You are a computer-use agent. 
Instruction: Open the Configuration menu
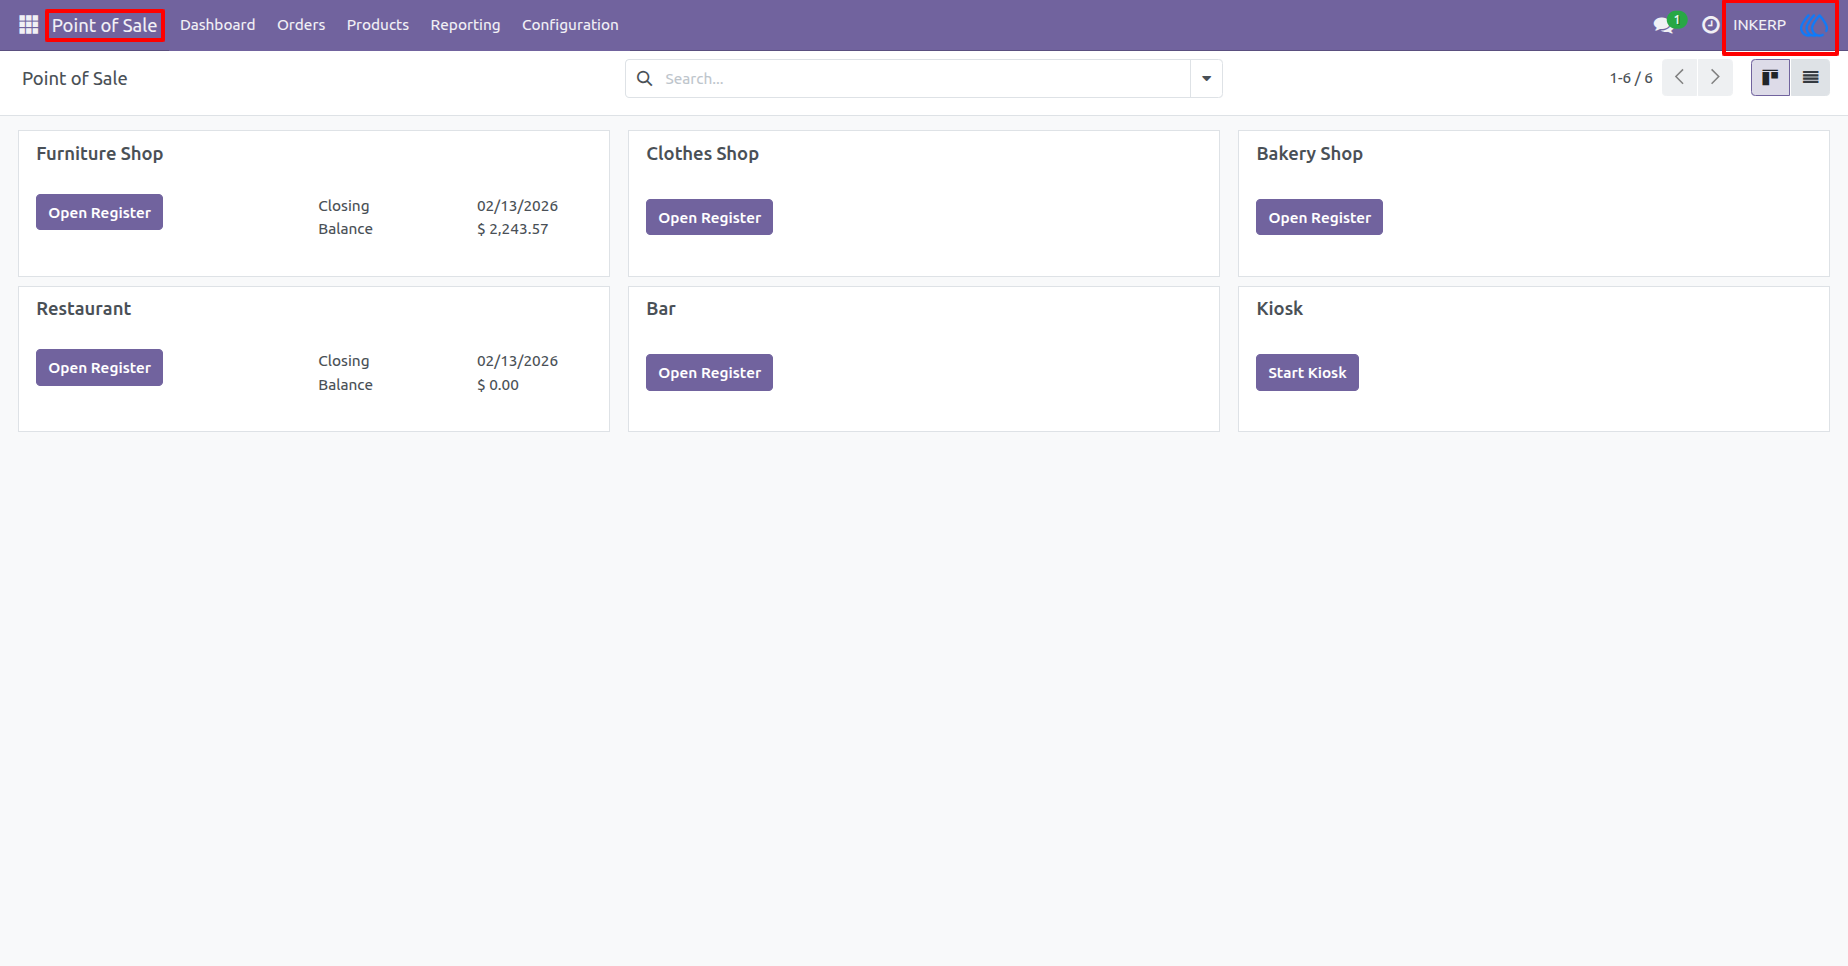[570, 25]
